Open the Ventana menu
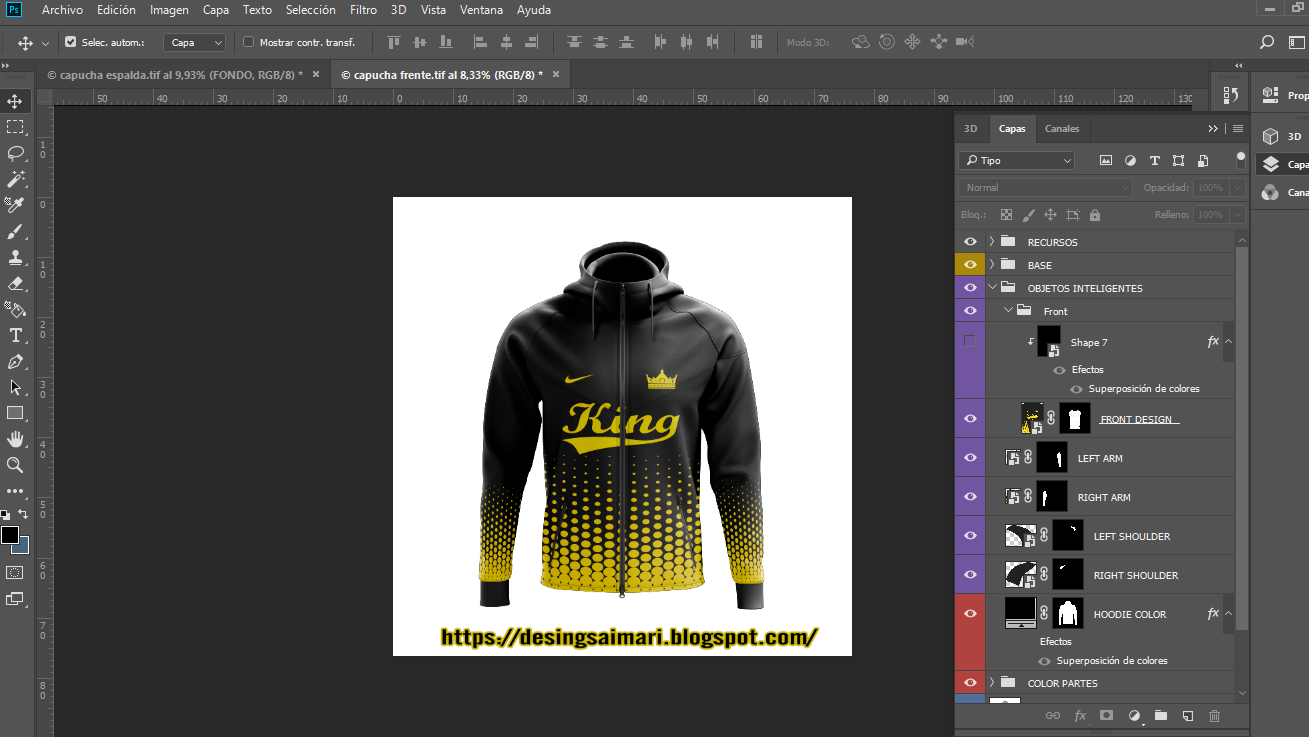This screenshot has height=737, width=1309. [x=482, y=10]
